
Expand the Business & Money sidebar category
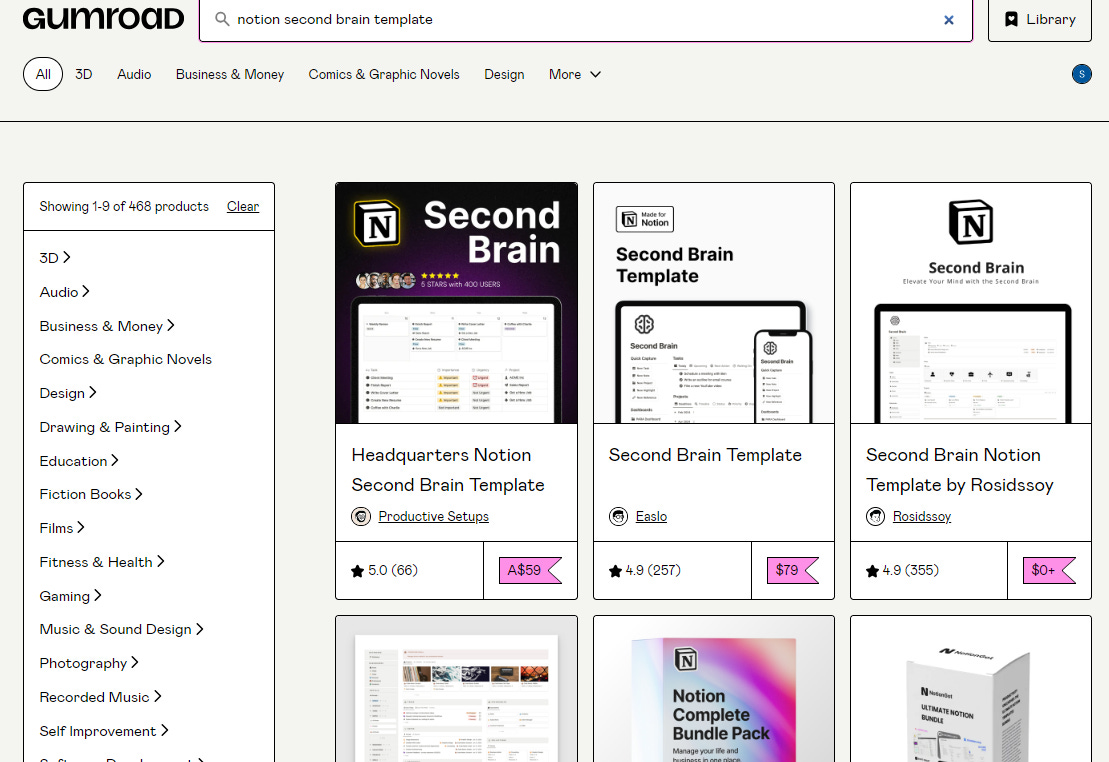click(x=107, y=325)
